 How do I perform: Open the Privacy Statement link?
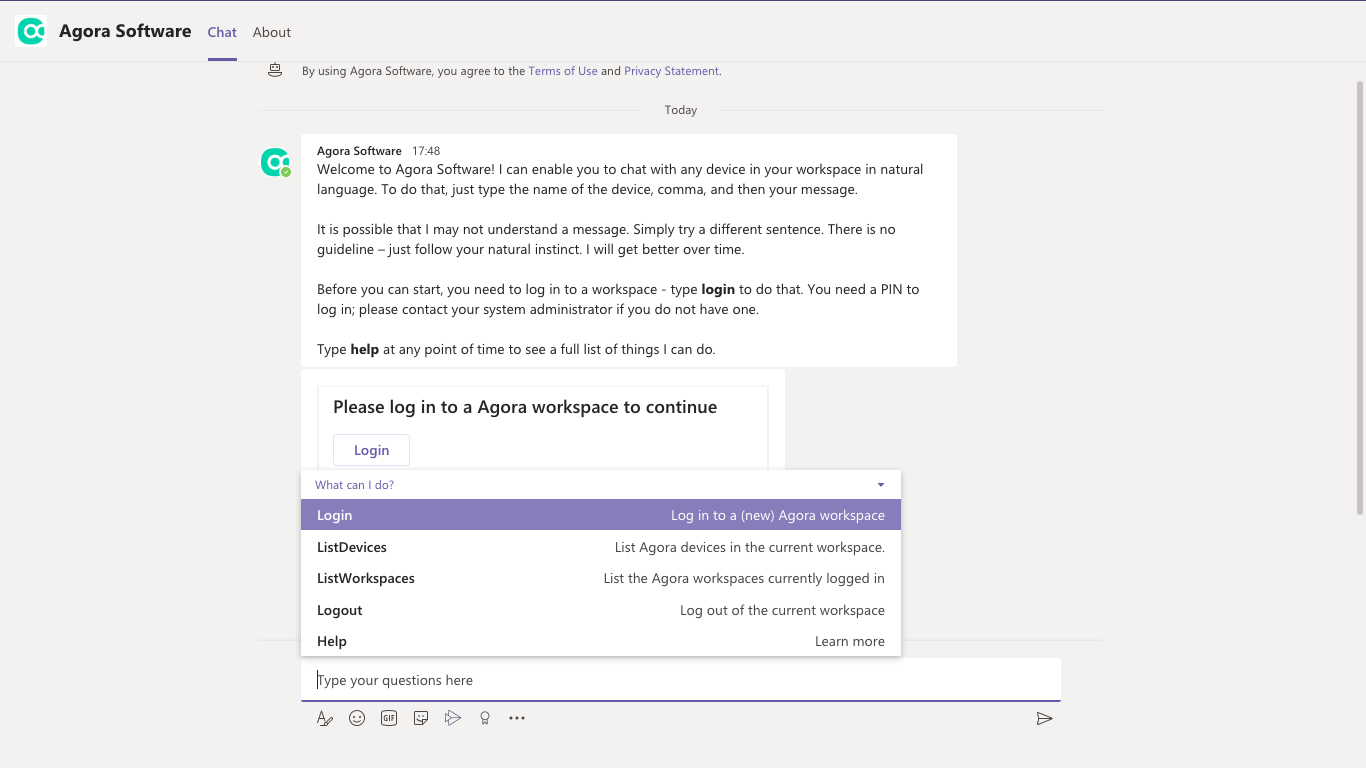(671, 71)
